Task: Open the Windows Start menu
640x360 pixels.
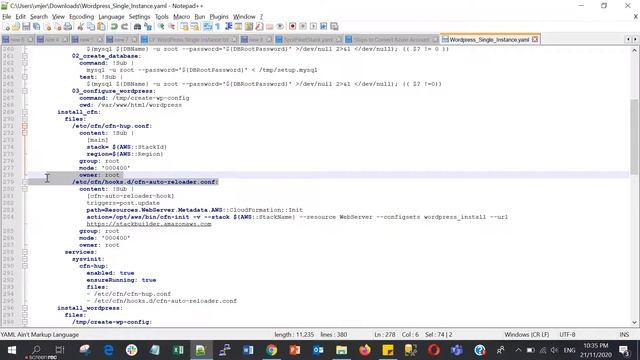Action: click(x=11, y=350)
